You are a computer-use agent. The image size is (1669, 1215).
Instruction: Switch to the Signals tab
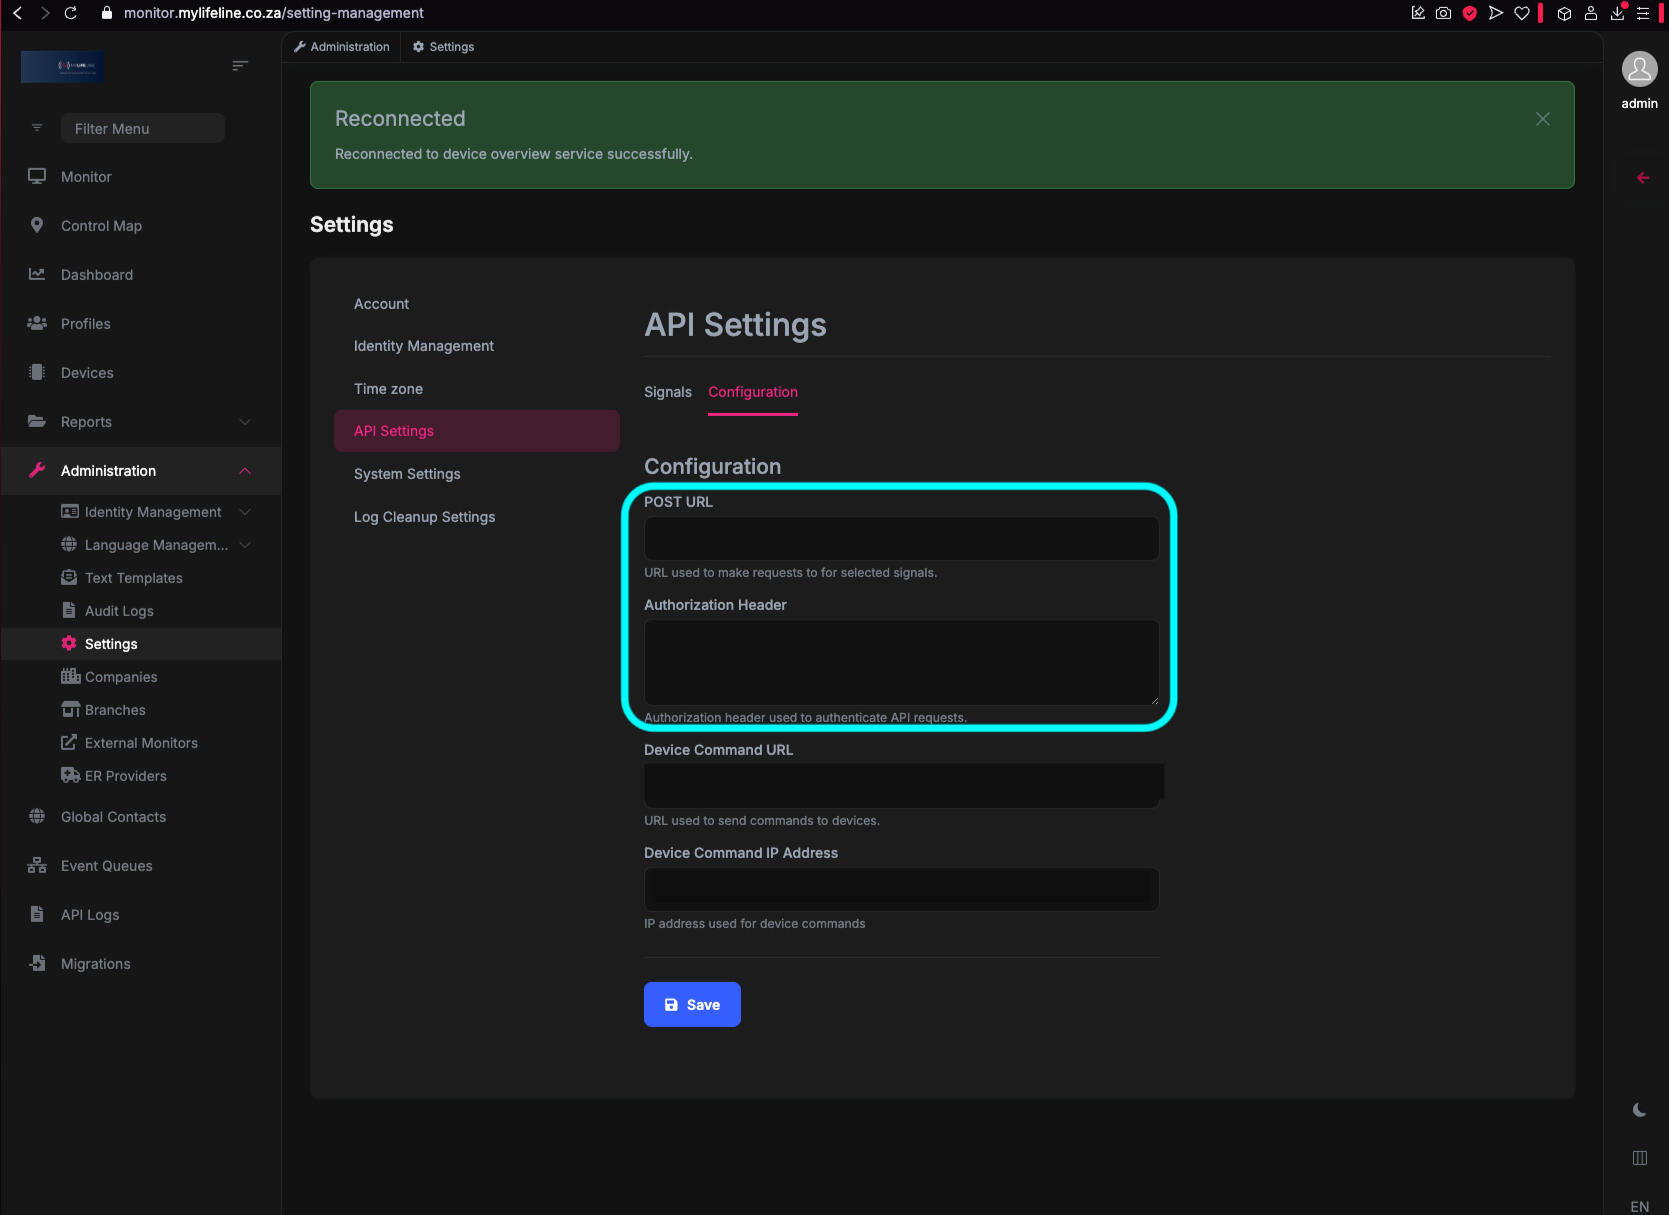(x=667, y=392)
